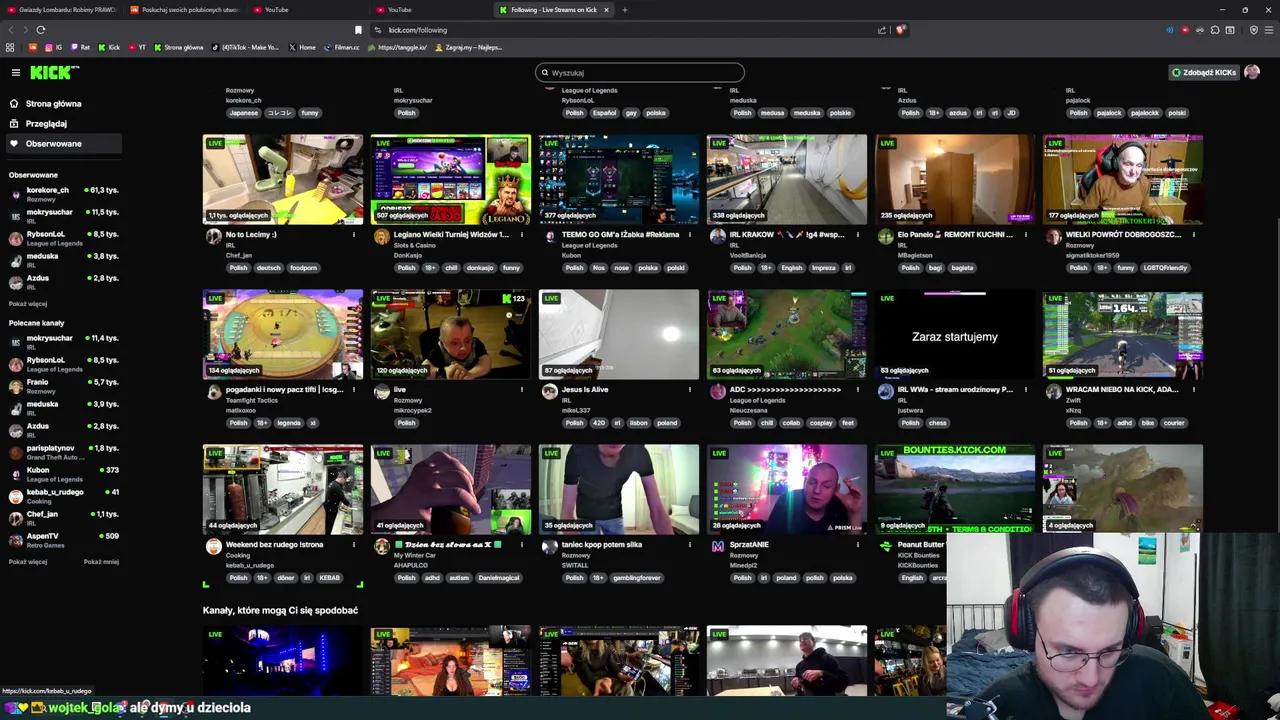Open stream title pogadanki i nowy pacz tfti

tap(284, 390)
